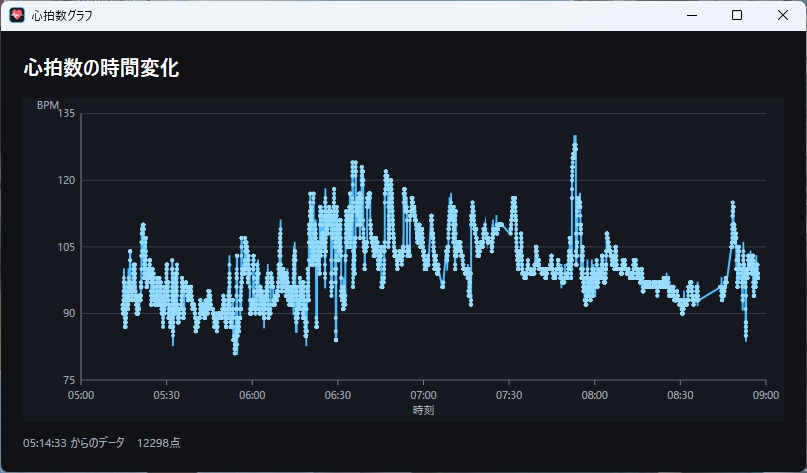The height and width of the screenshot is (473, 807).
Task: Click the 07:00 time axis label
Action: coord(423,395)
